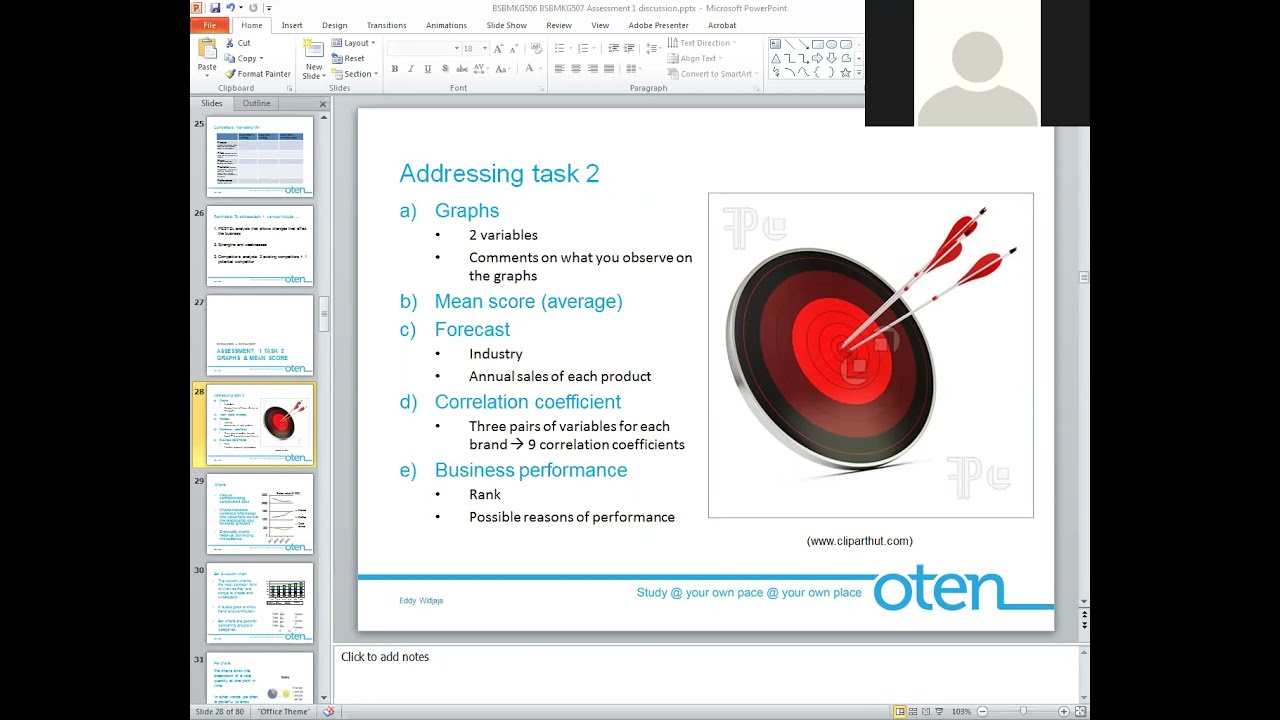Screen dimensions: 1280x720
Task: Click the Format Painter brush icon
Action: coord(230,74)
